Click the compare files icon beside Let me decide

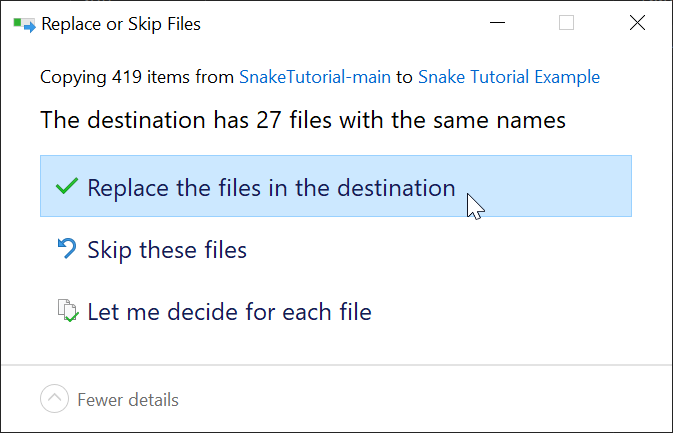pos(67,311)
